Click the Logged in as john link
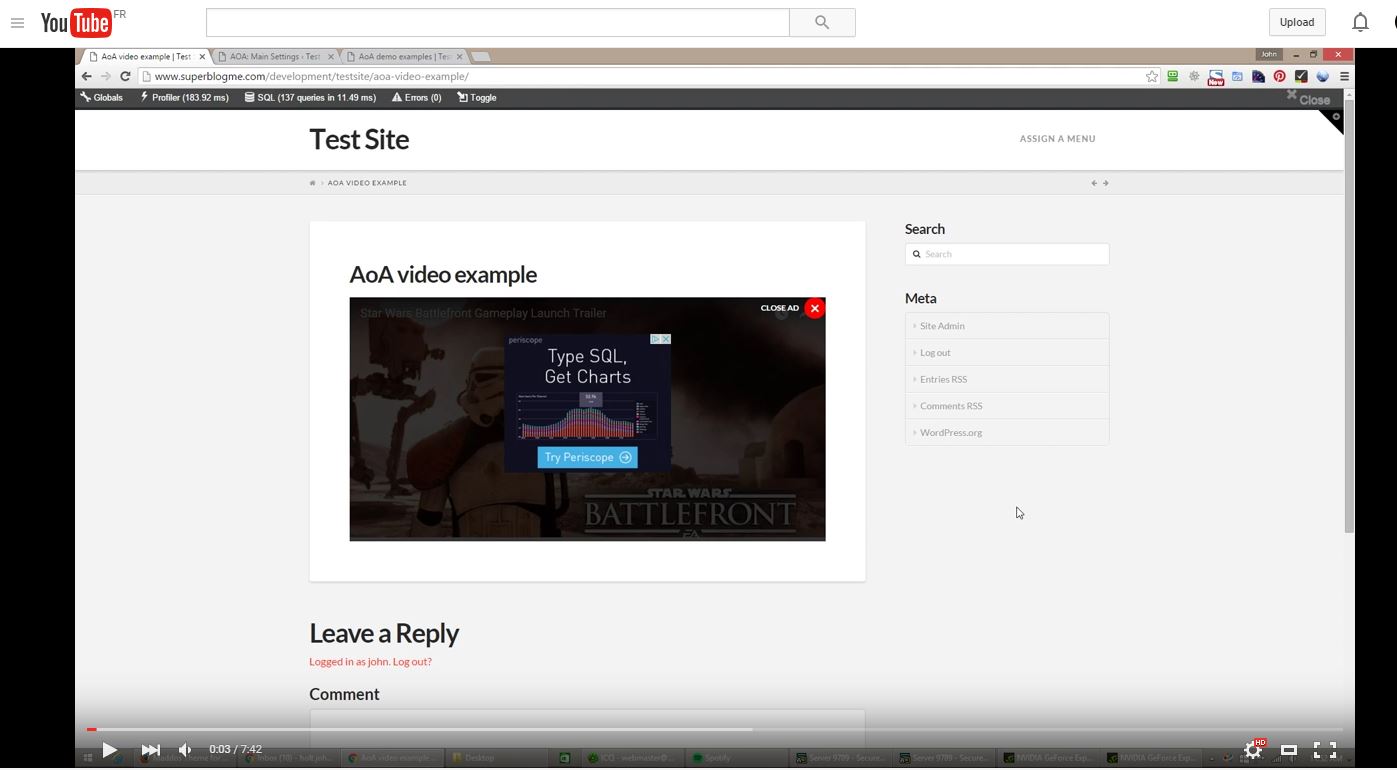 pyautogui.click(x=349, y=662)
